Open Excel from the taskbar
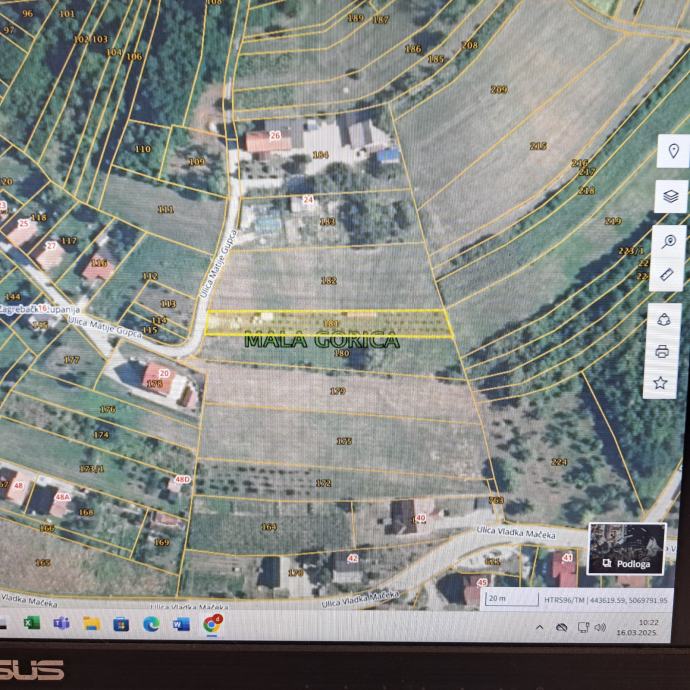Viewport: 690px width, 690px height. pyautogui.click(x=32, y=623)
